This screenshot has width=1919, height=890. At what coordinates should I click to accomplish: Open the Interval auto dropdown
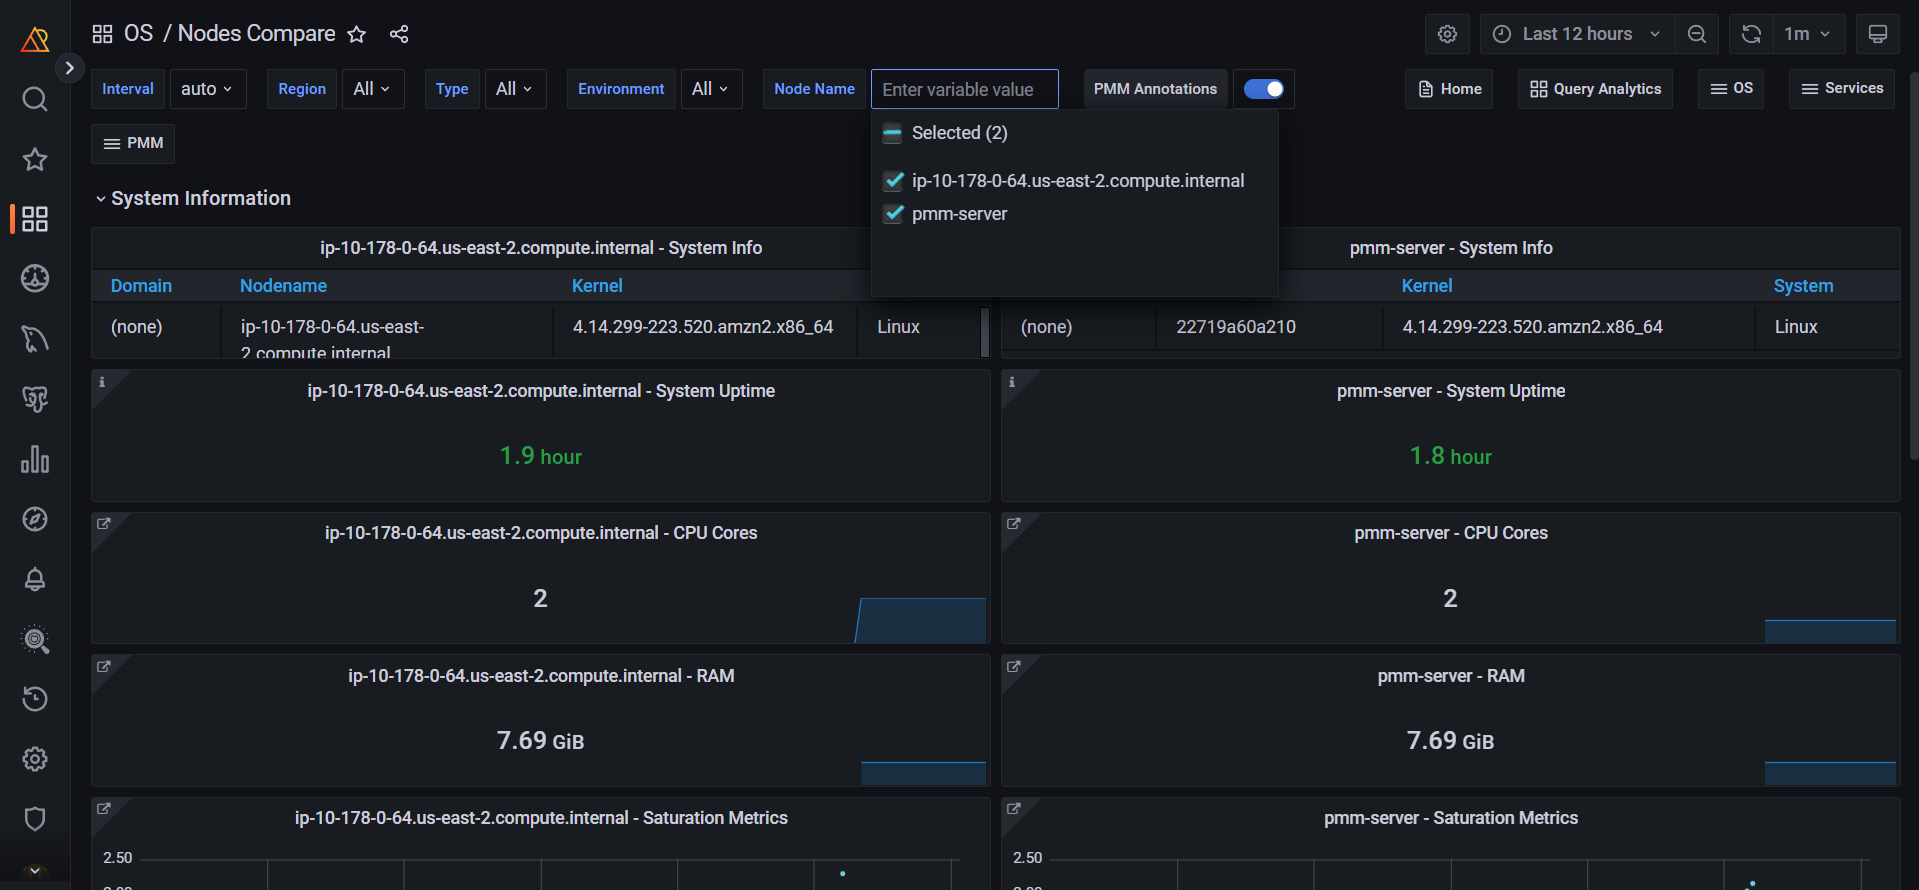(x=207, y=89)
